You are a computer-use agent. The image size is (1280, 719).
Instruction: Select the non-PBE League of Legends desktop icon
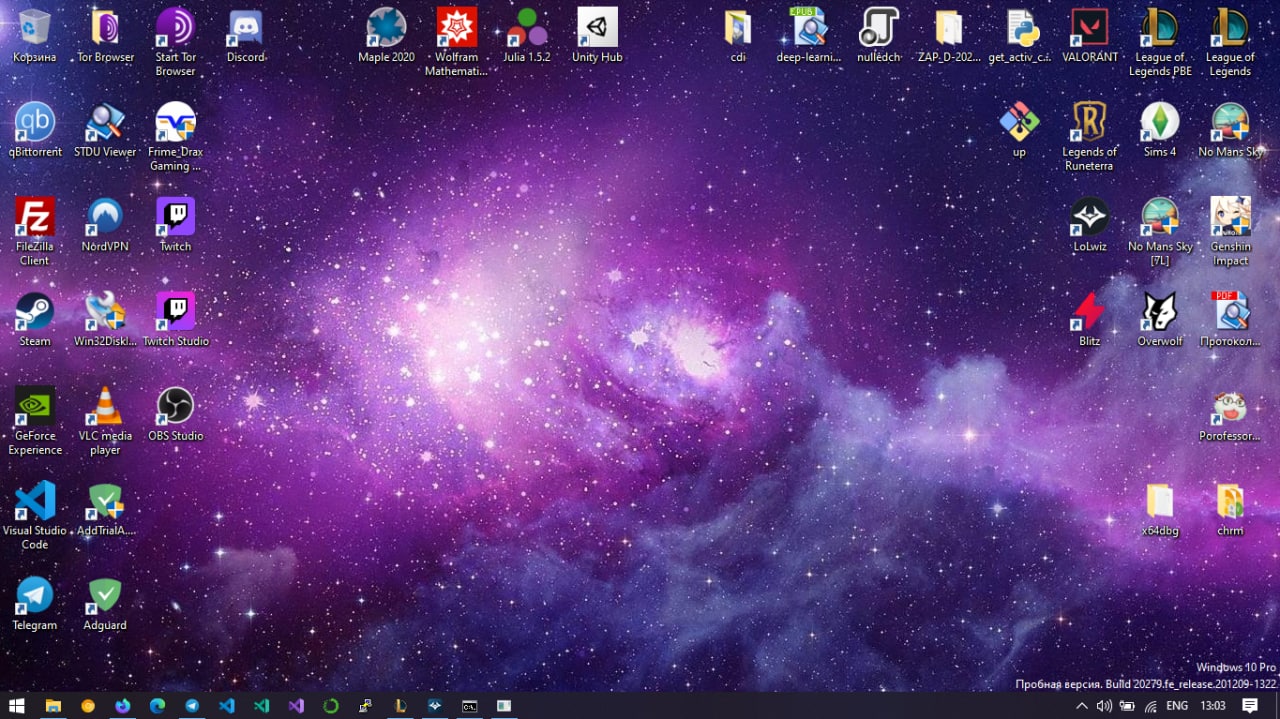1230,43
